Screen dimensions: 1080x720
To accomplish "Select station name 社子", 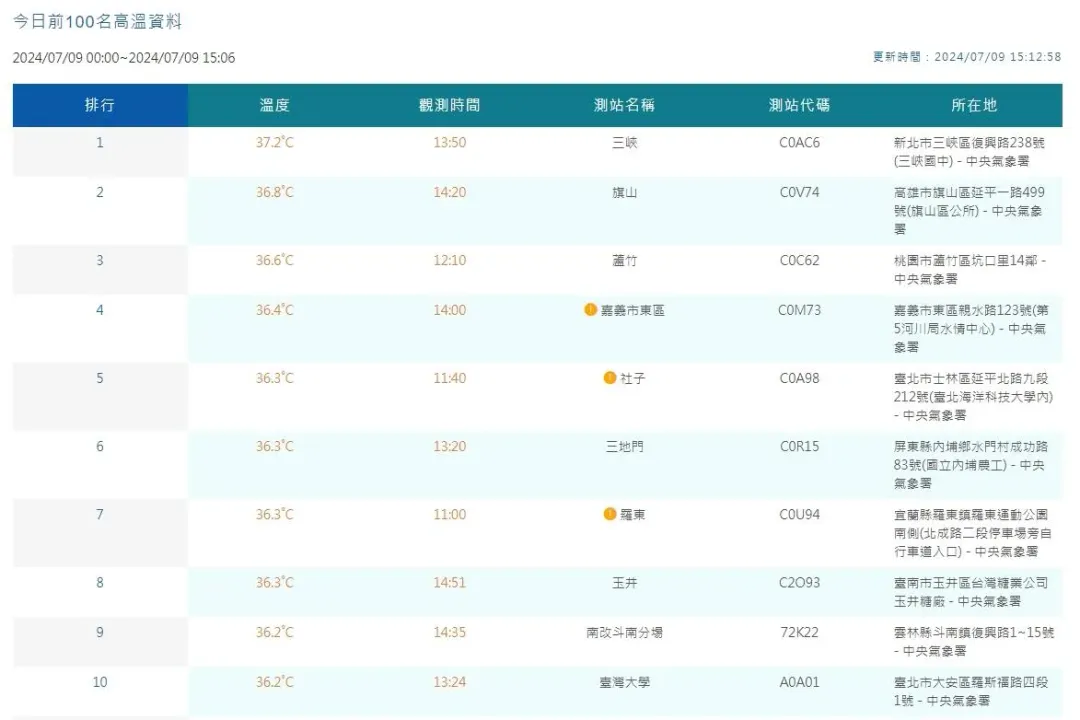I will [633, 378].
